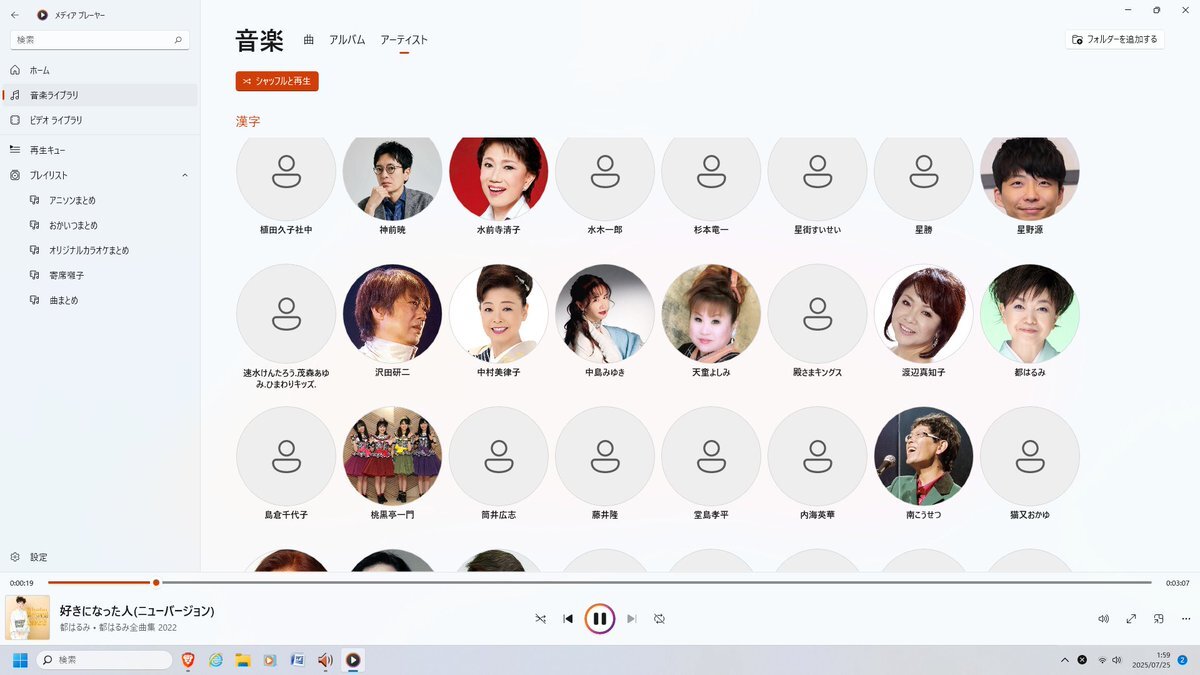Click the フォルダーを追加する button
This screenshot has width=1200, height=675.
coord(1115,39)
